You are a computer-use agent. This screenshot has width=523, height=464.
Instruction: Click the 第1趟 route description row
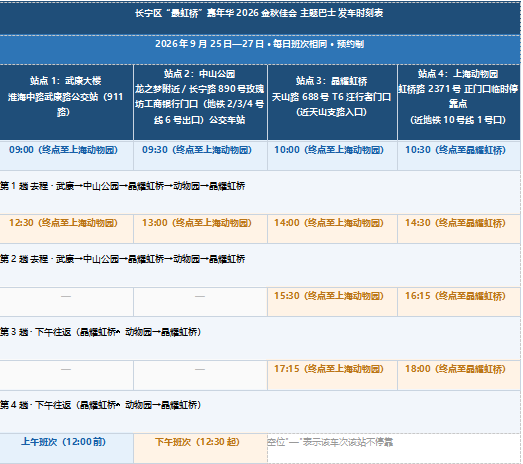coord(260,192)
